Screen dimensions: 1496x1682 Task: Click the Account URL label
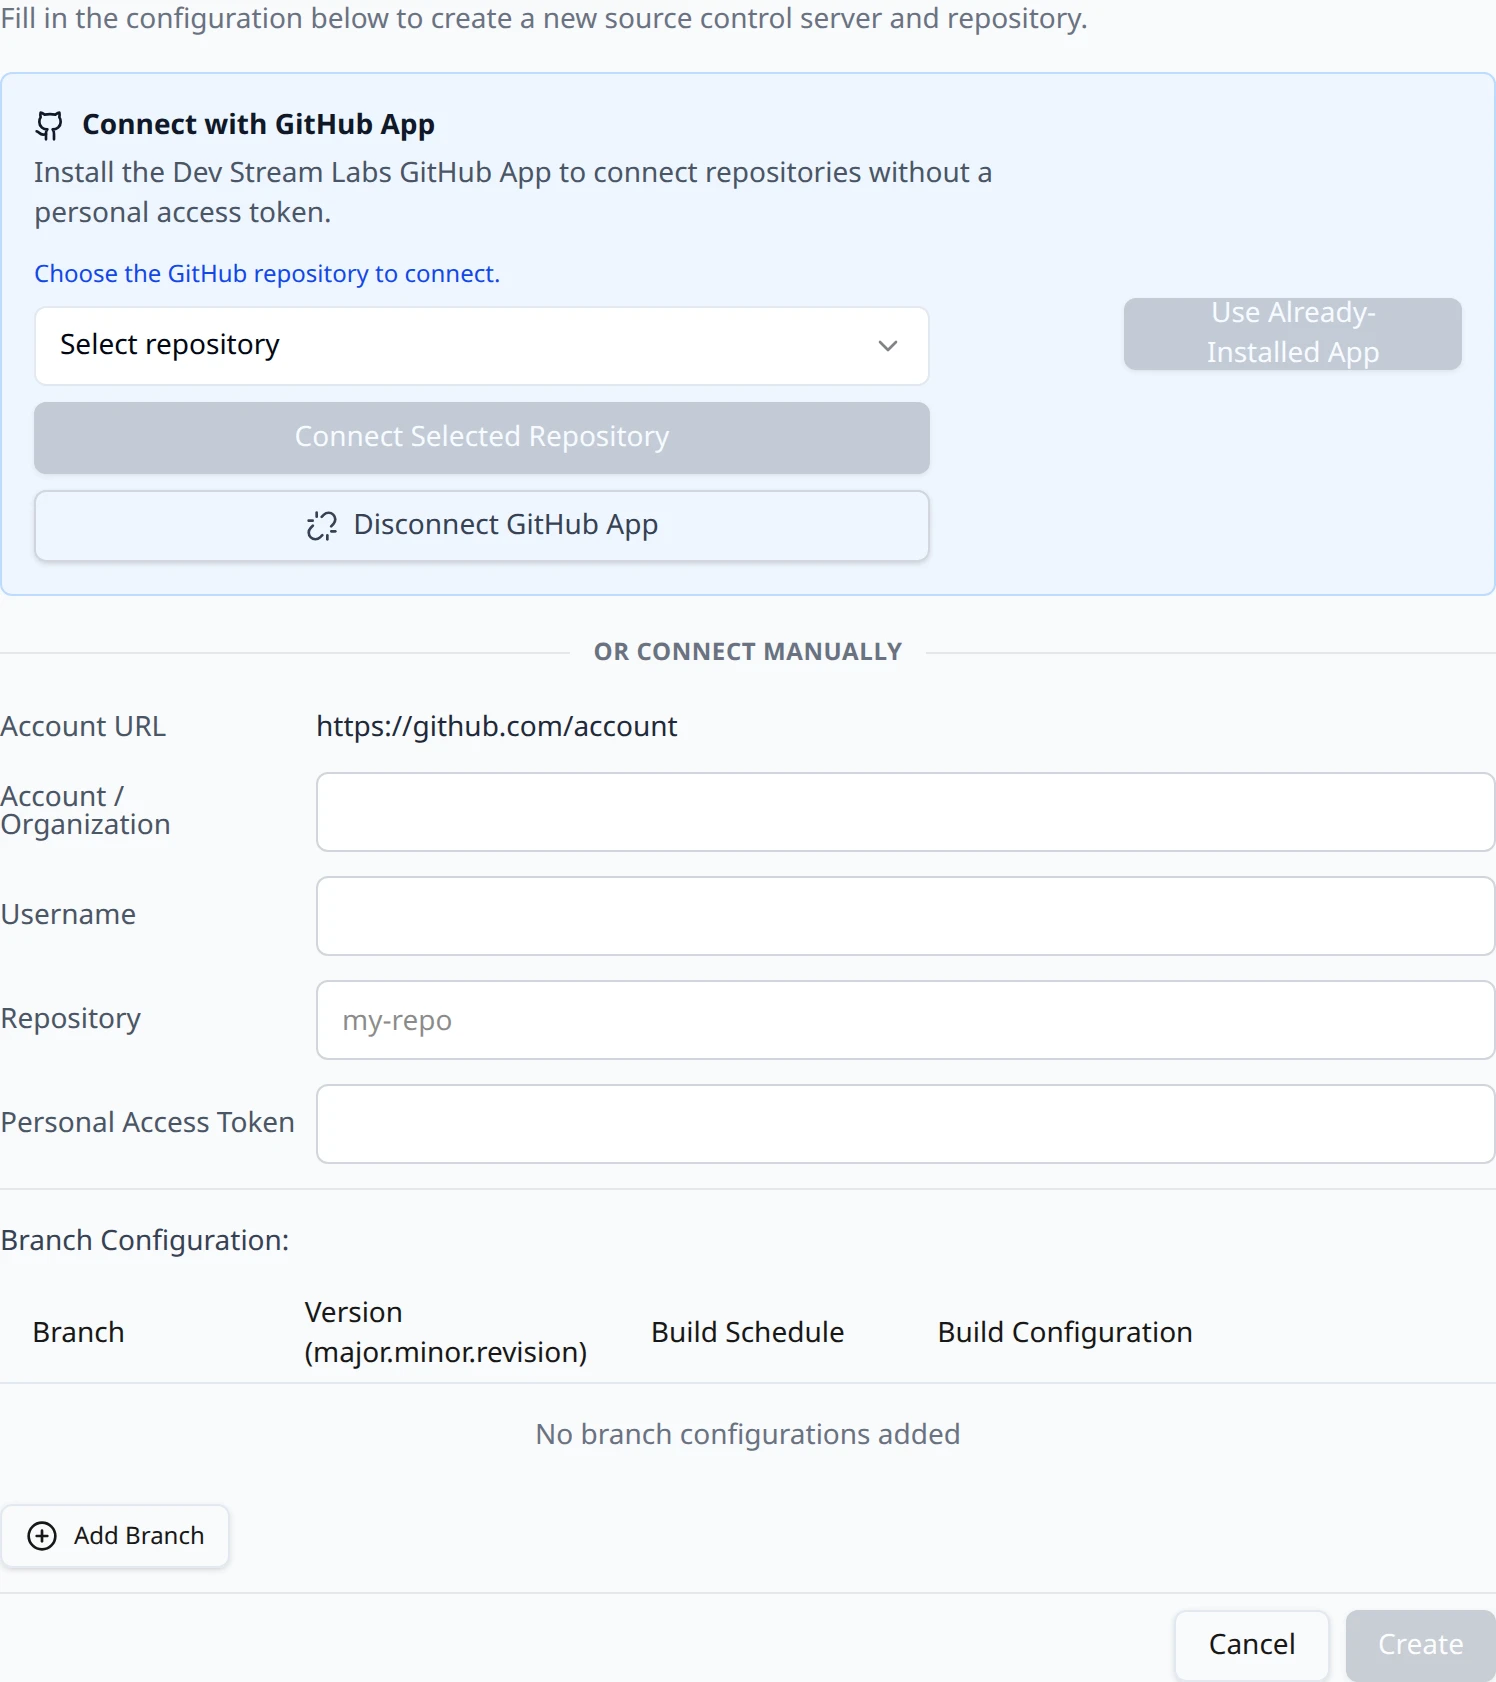84,726
